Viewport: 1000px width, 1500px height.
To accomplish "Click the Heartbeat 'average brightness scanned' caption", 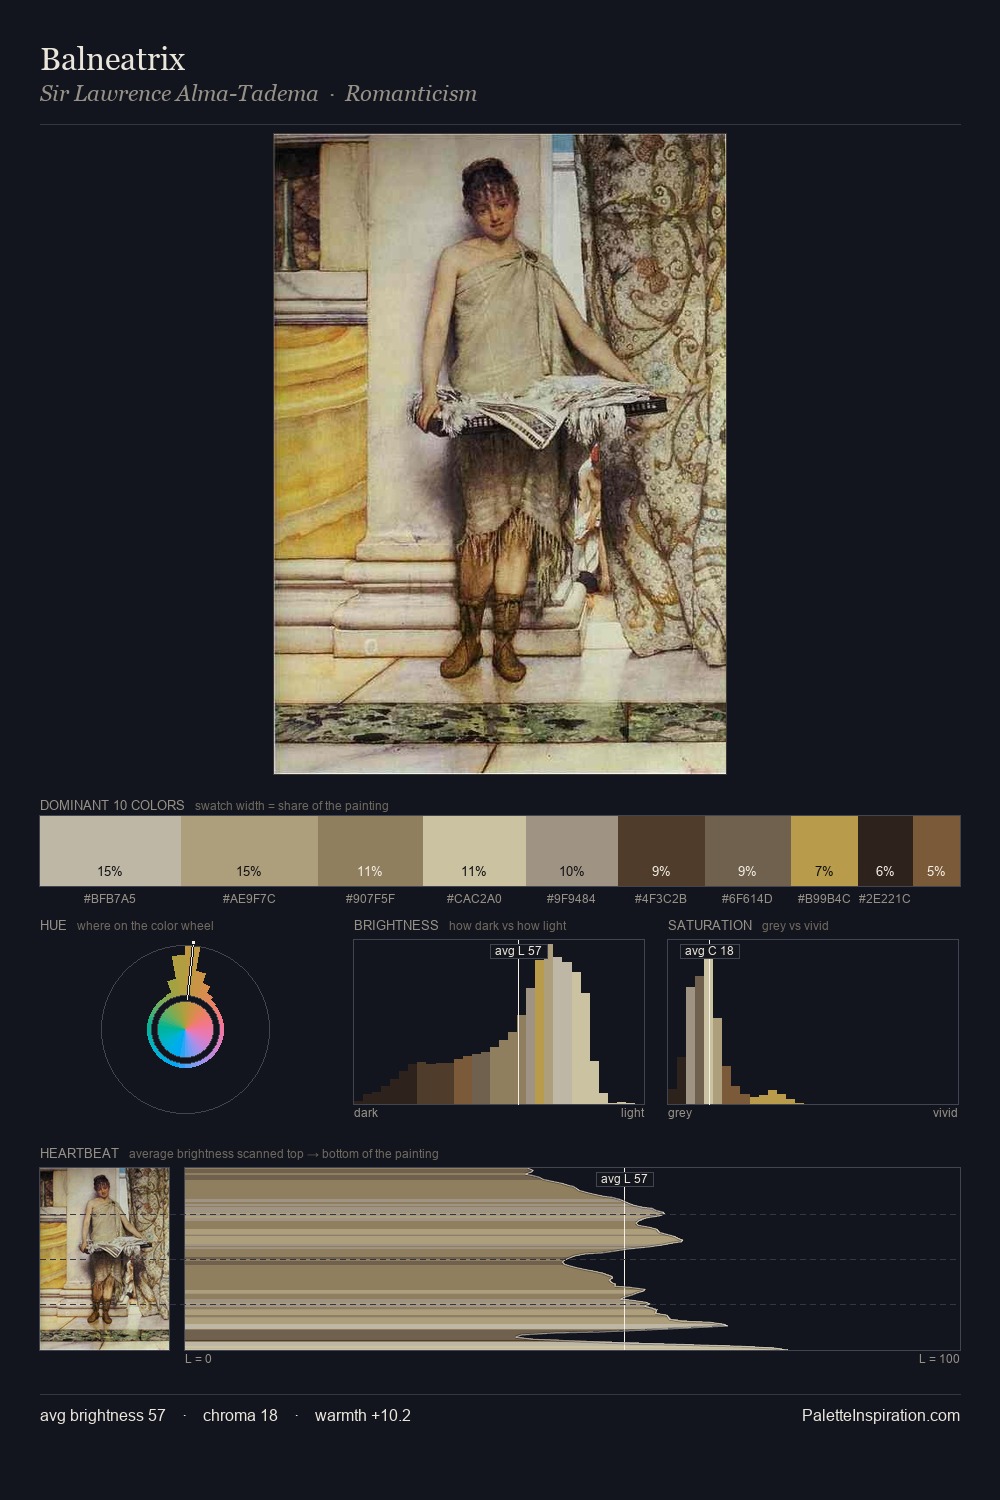I will (284, 1154).
